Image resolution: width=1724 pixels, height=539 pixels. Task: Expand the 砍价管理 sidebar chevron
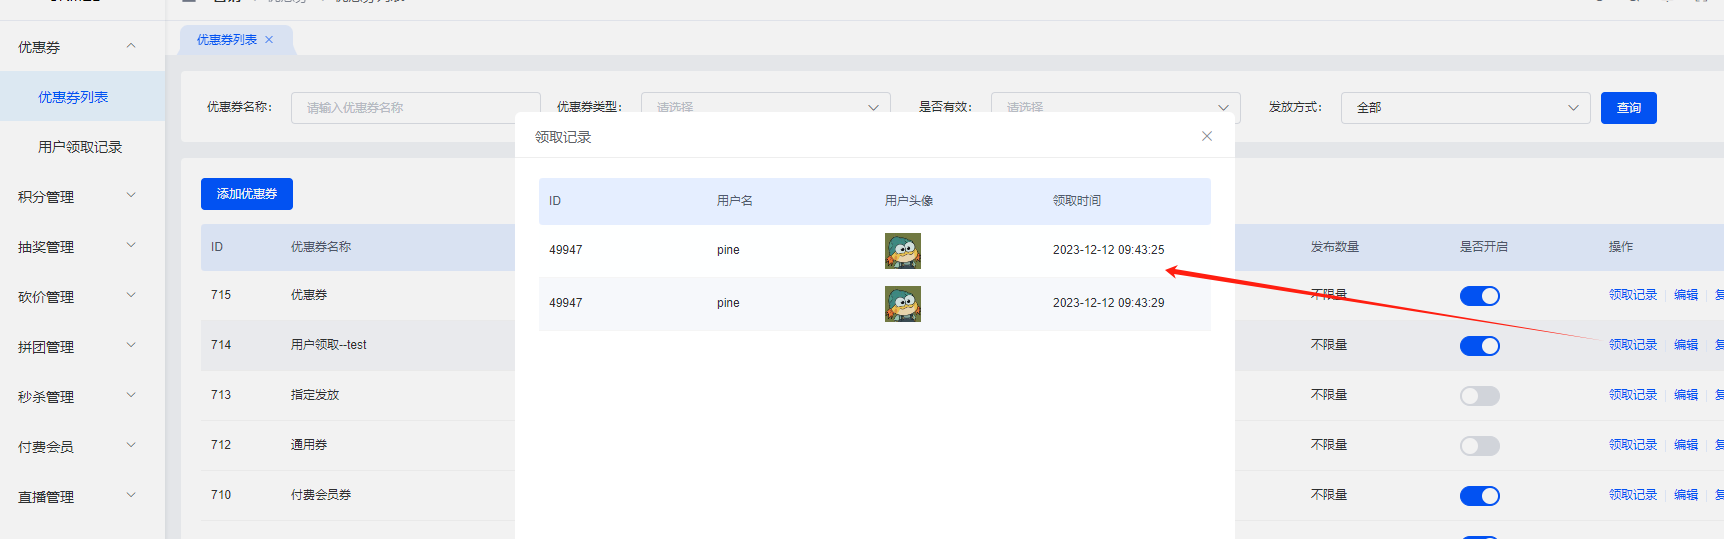pos(131,296)
